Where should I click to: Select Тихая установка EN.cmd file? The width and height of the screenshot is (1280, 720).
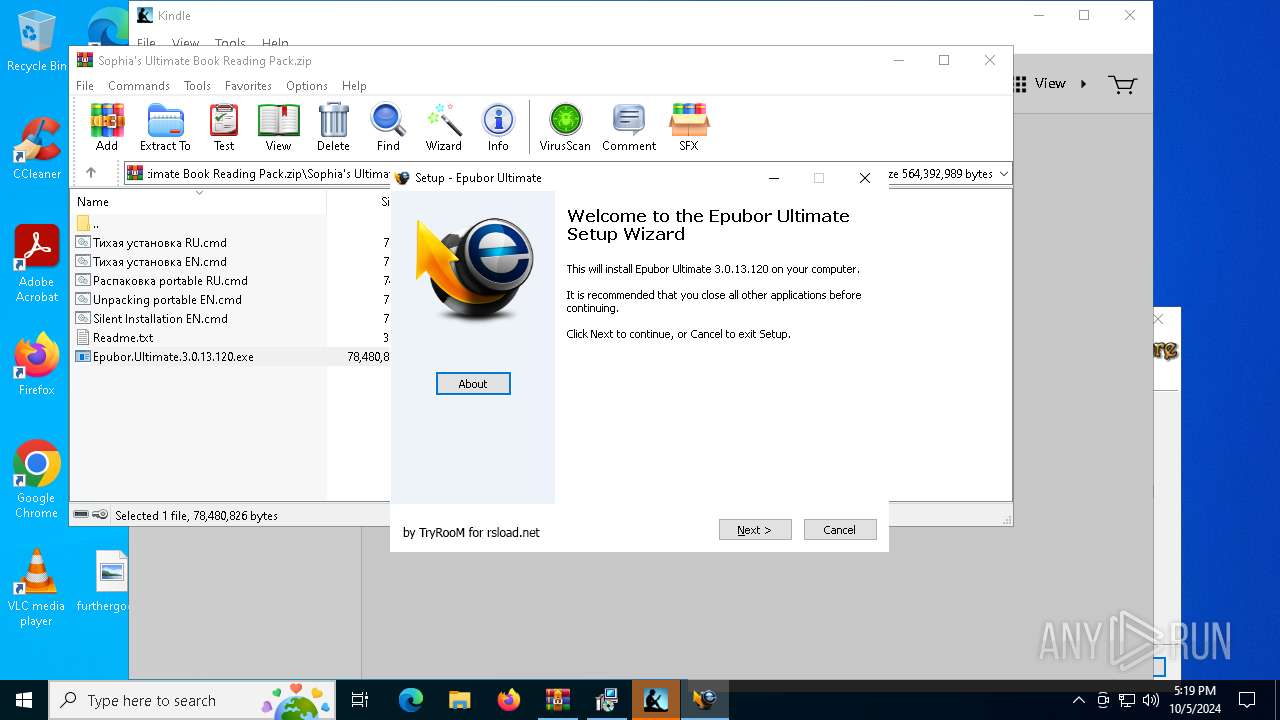click(x=159, y=262)
